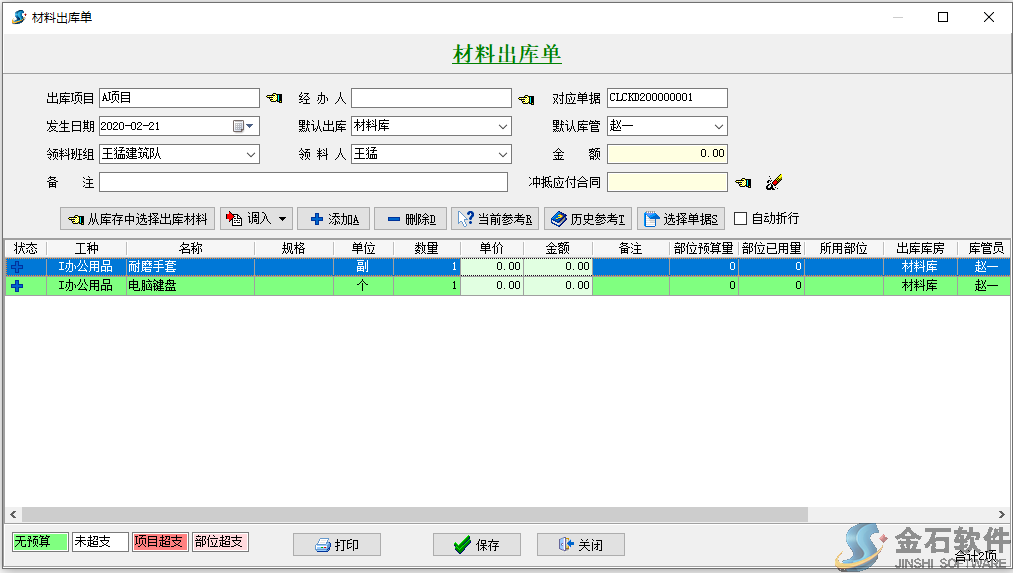
Task: Click the clear brush icon beside 冲抵应付合同
Action: (773, 182)
